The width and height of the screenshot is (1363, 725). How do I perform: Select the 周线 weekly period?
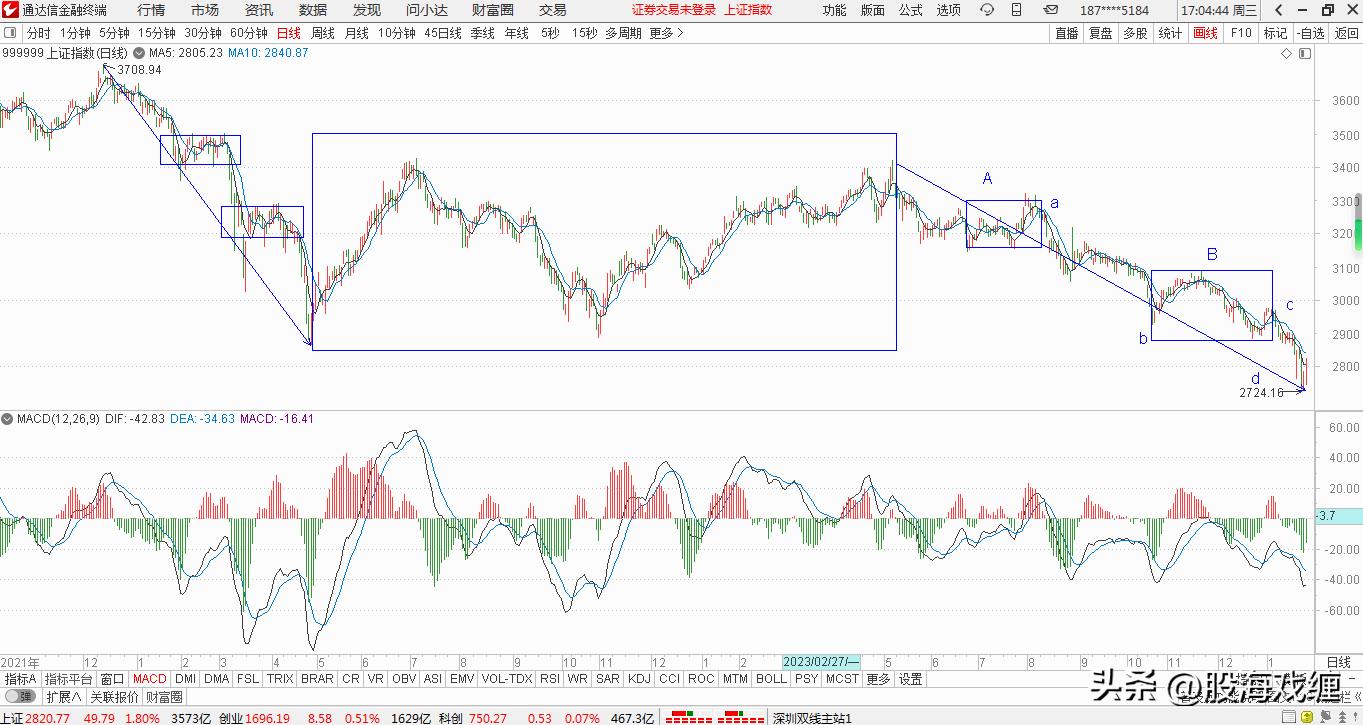[323, 33]
